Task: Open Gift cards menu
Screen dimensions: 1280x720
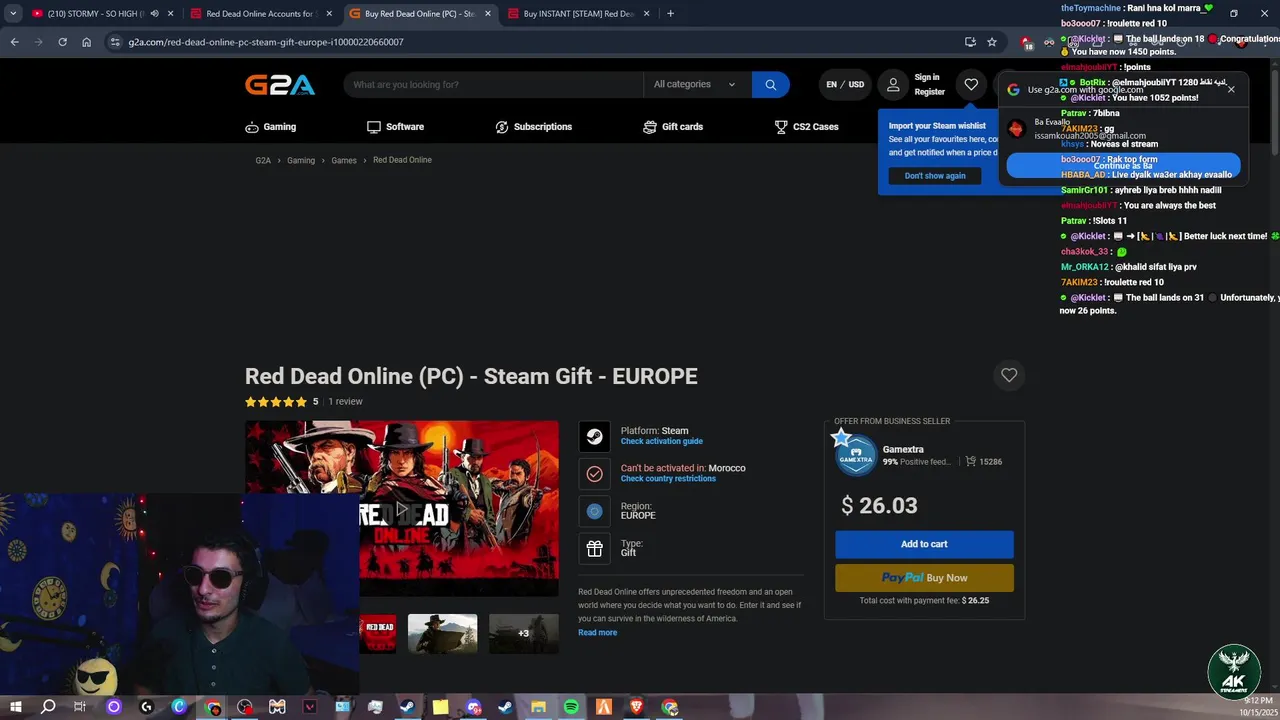Action: (x=673, y=127)
